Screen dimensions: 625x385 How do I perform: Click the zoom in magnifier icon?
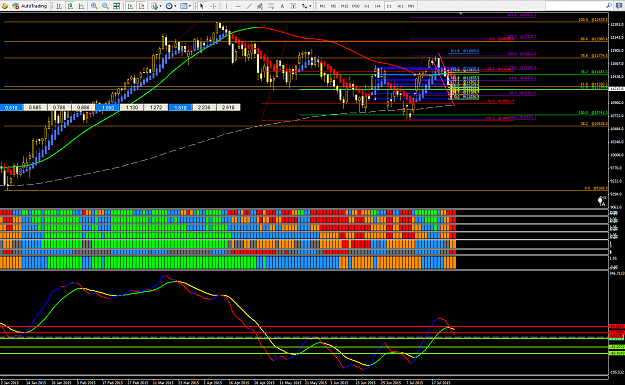click(94, 6)
